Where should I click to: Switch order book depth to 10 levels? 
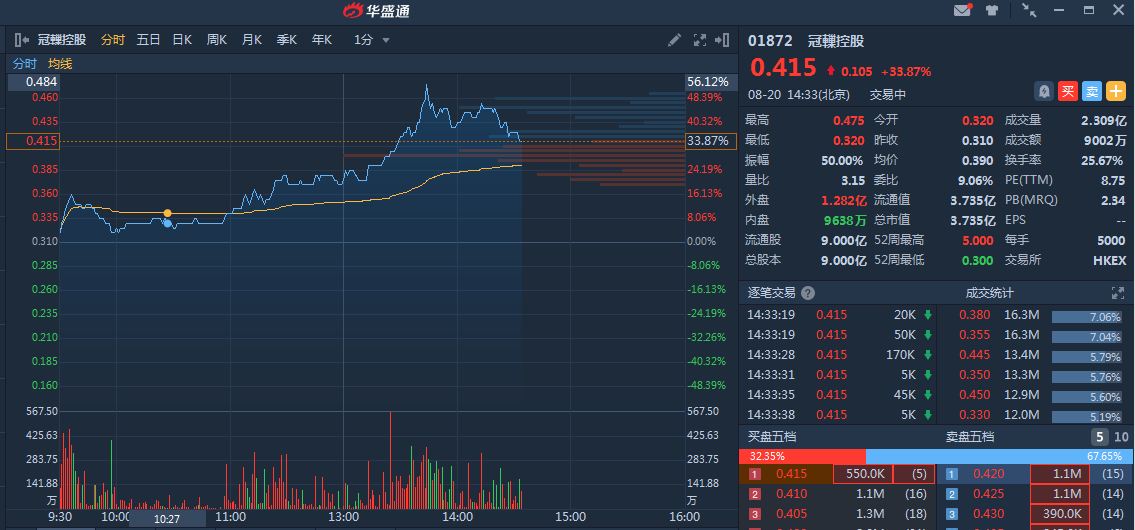pyautogui.click(x=1121, y=436)
